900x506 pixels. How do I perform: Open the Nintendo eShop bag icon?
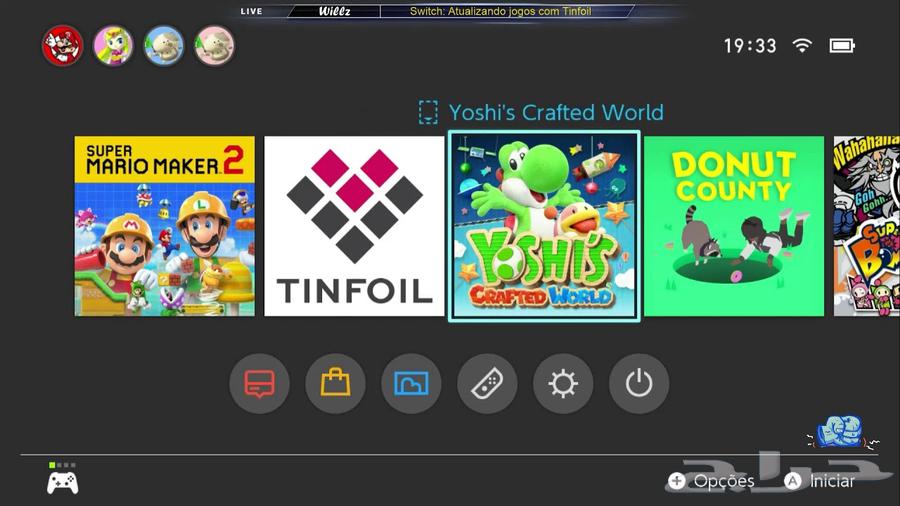[335, 383]
